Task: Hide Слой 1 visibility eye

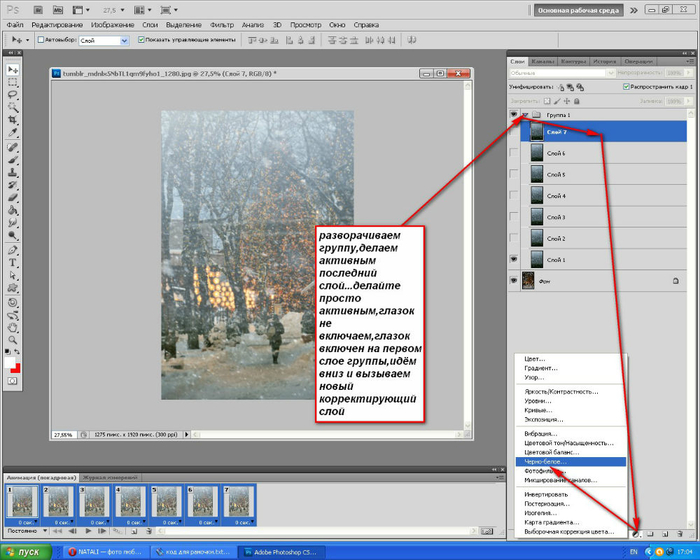Action: (514, 259)
